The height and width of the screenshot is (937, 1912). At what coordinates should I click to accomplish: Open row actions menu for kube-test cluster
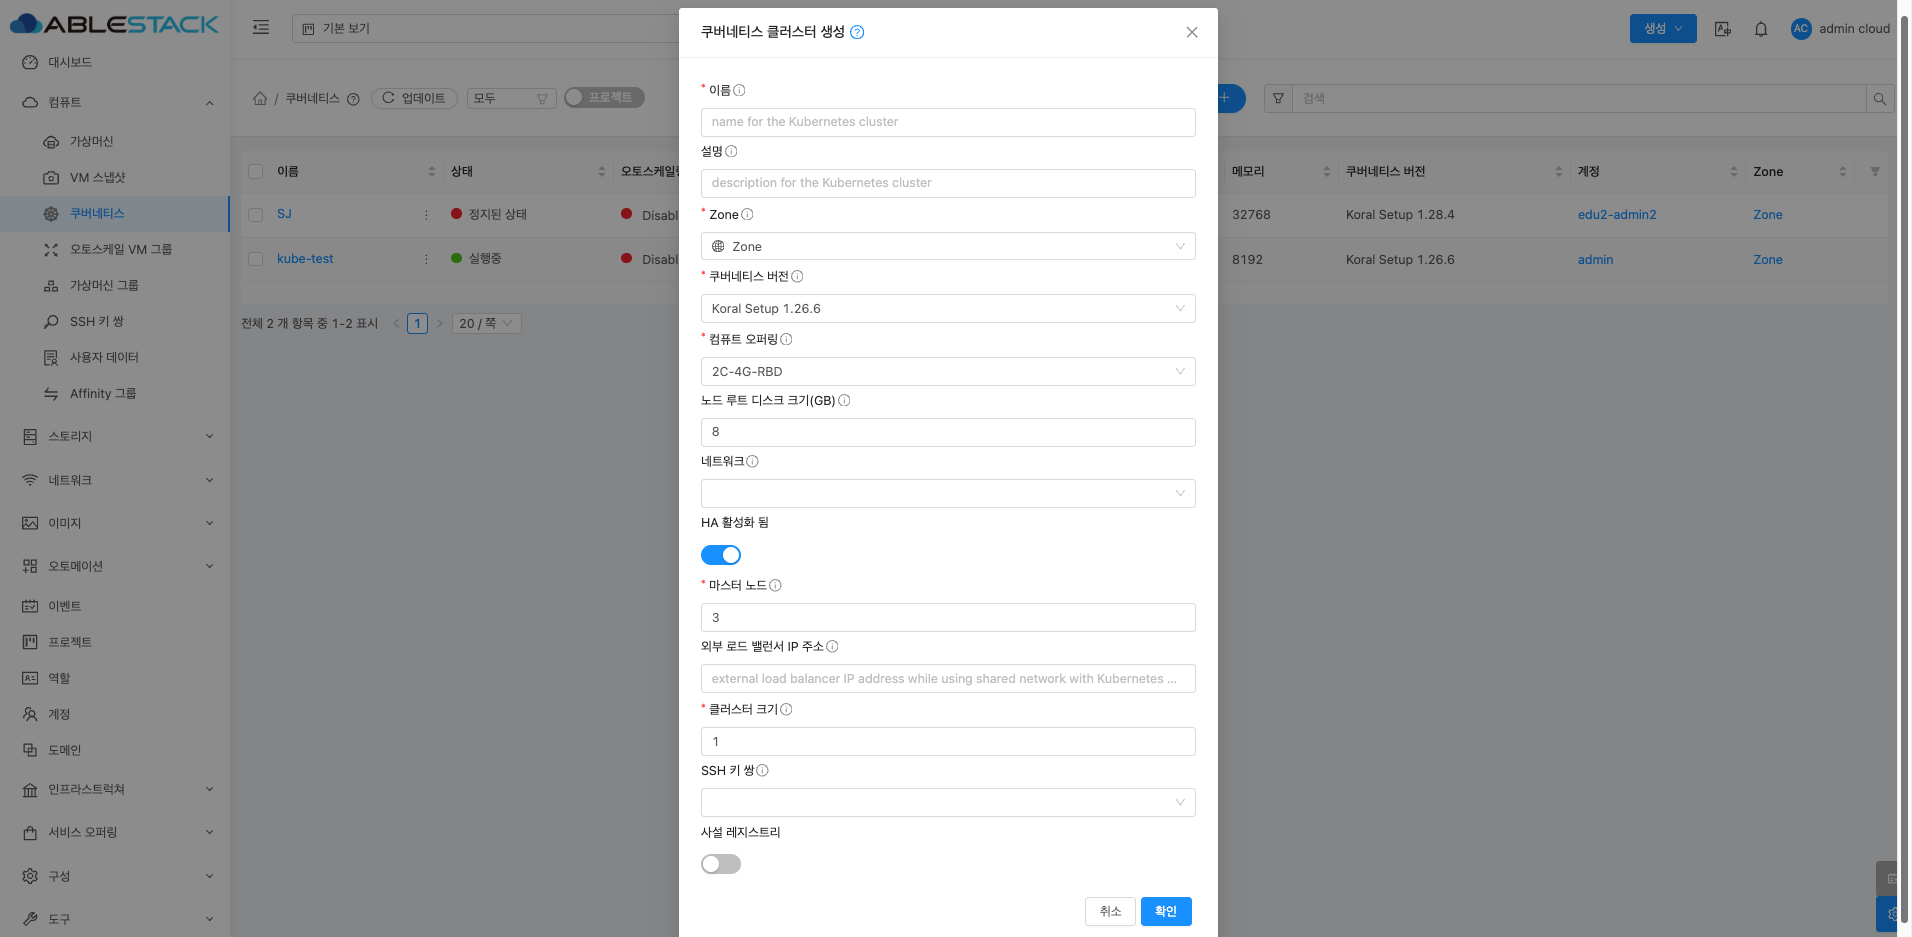pos(426,259)
